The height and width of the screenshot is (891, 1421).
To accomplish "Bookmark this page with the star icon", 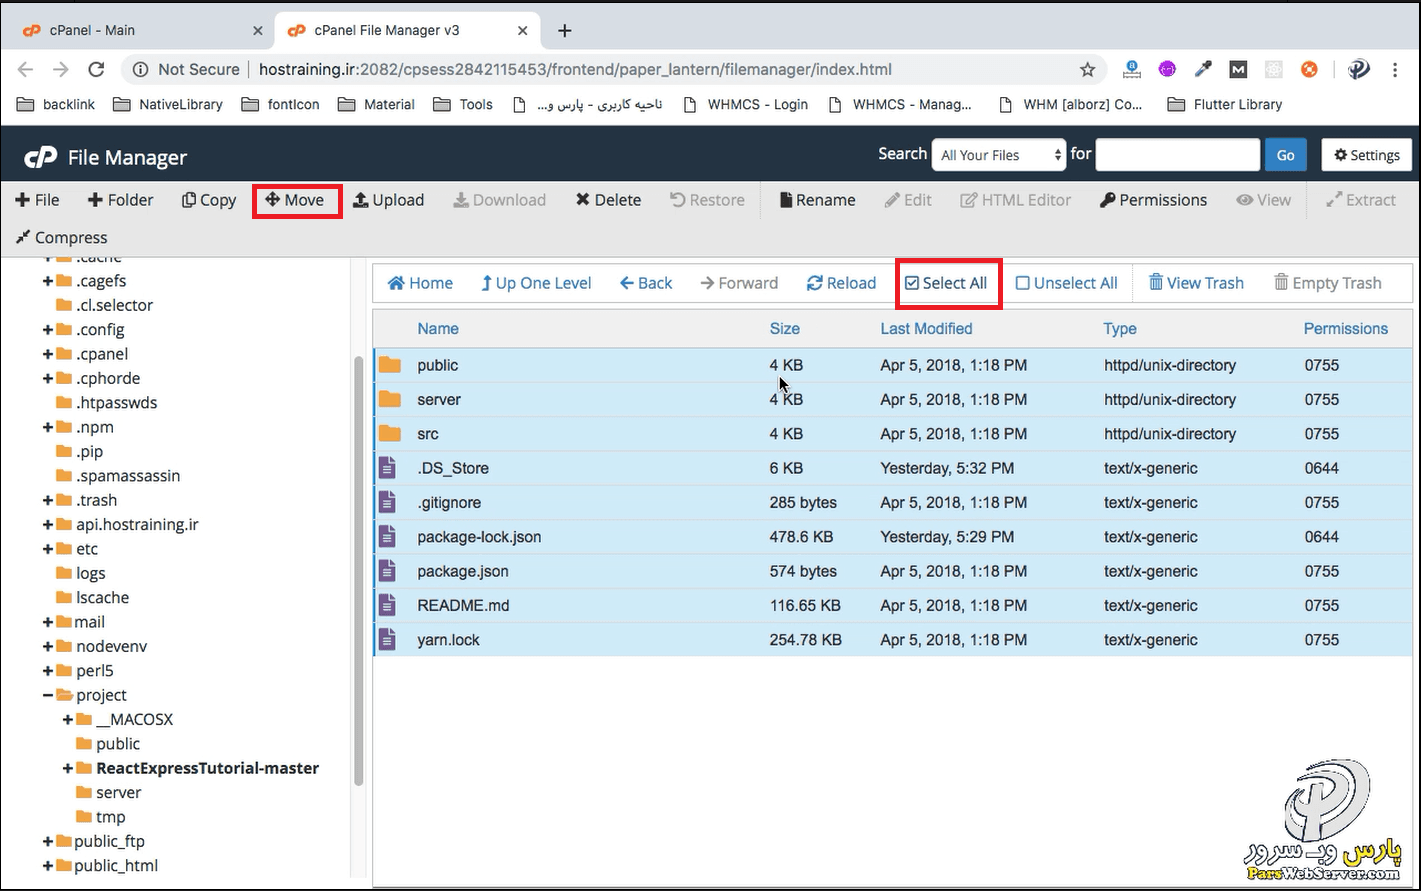I will click(x=1087, y=69).
